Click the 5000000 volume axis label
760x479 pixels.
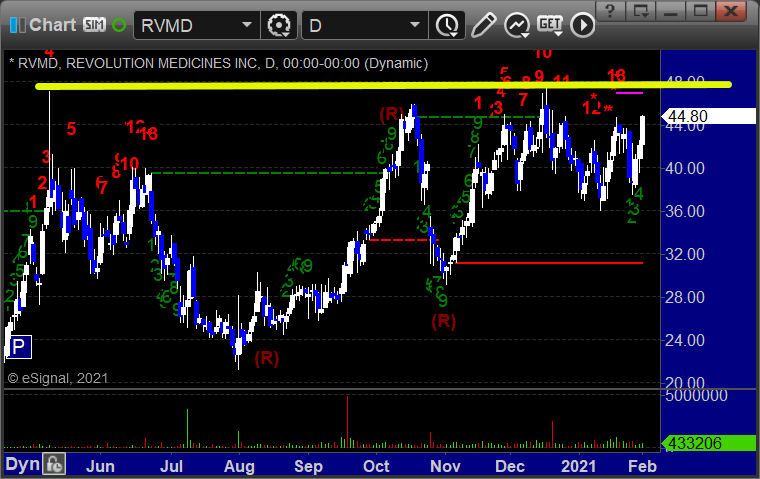697,396
